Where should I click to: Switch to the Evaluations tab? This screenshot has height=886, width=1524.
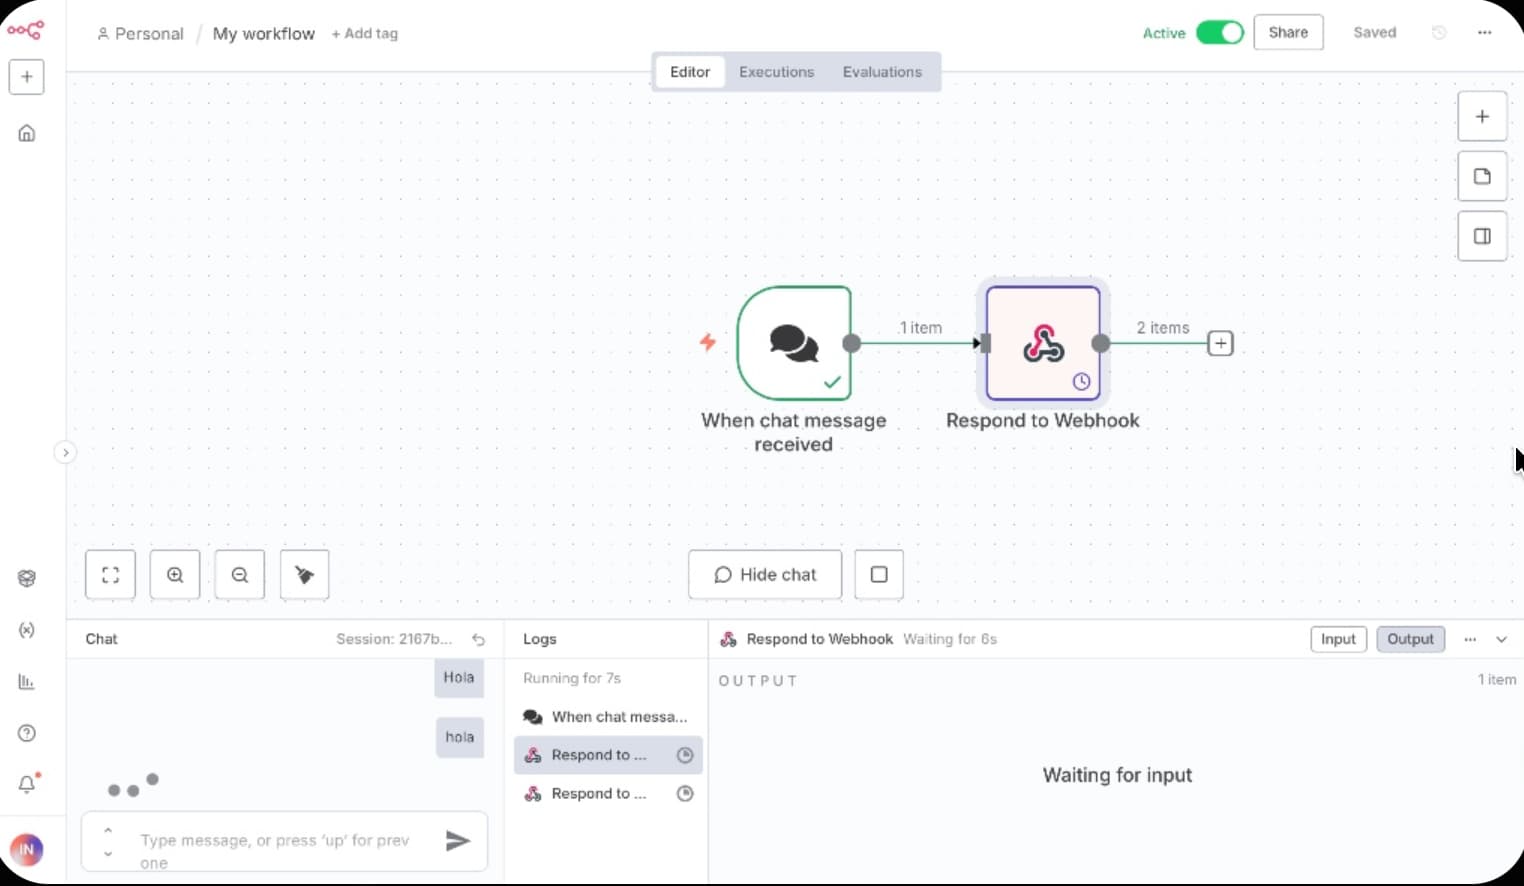click(x=882, y=72)
